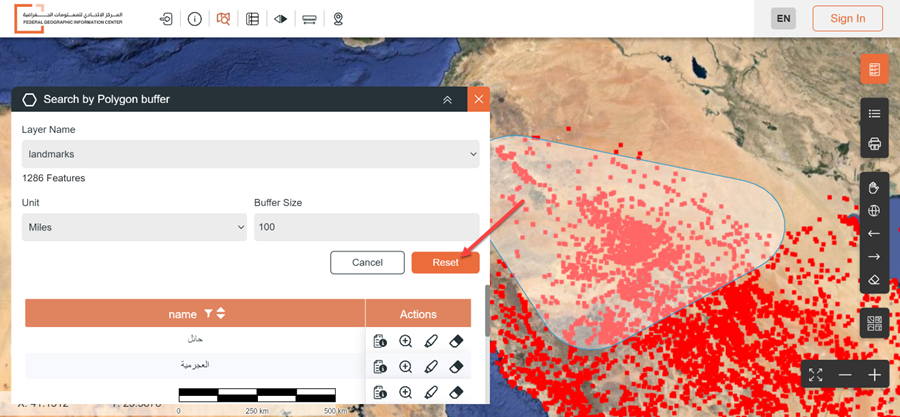
Task: Select the العجرمية table cell
Action: 195,365
